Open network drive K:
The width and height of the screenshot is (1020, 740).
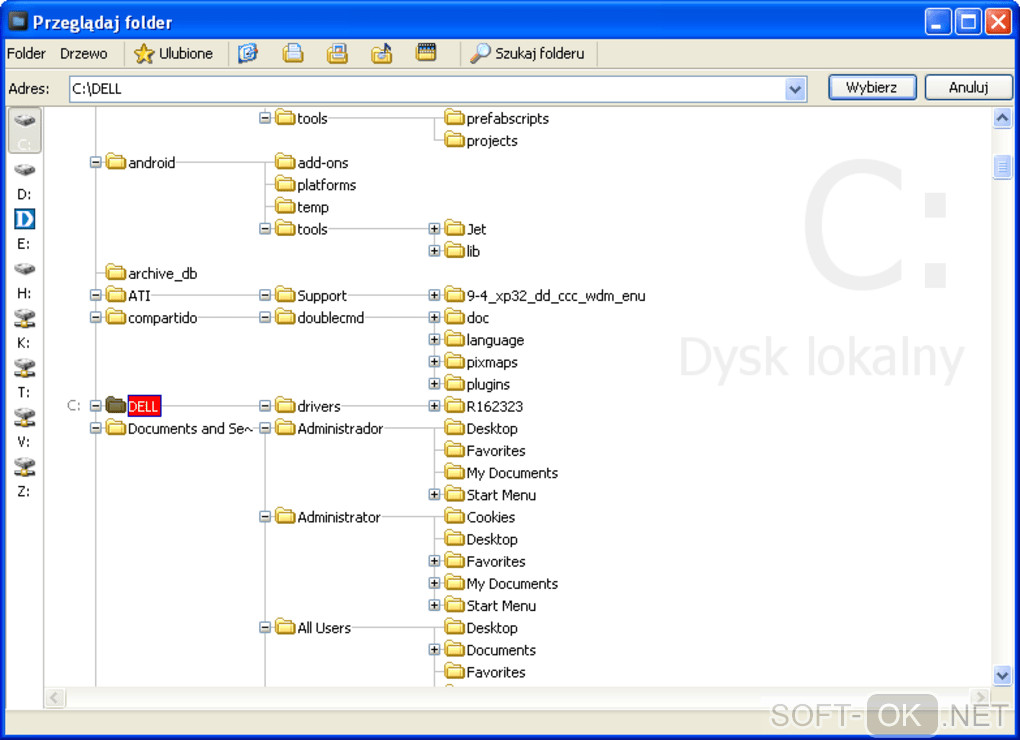point(25,329)
